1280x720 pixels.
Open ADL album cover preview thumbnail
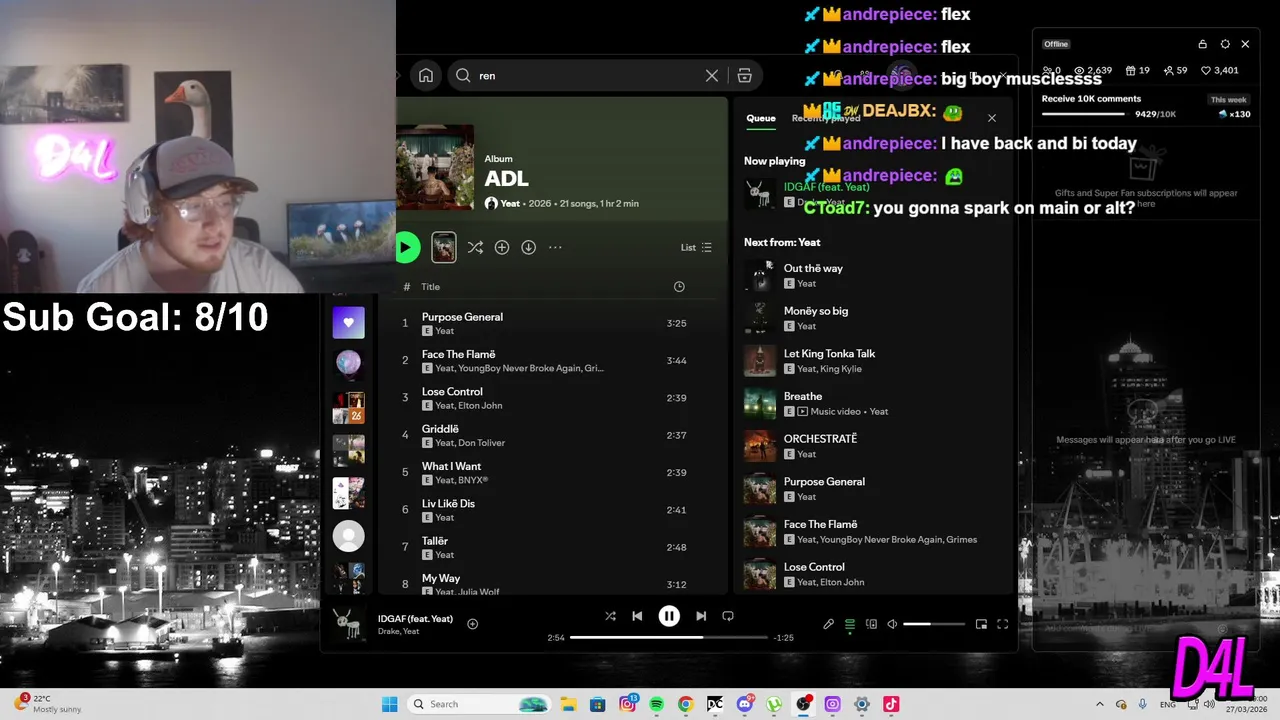tap(444, 247)
